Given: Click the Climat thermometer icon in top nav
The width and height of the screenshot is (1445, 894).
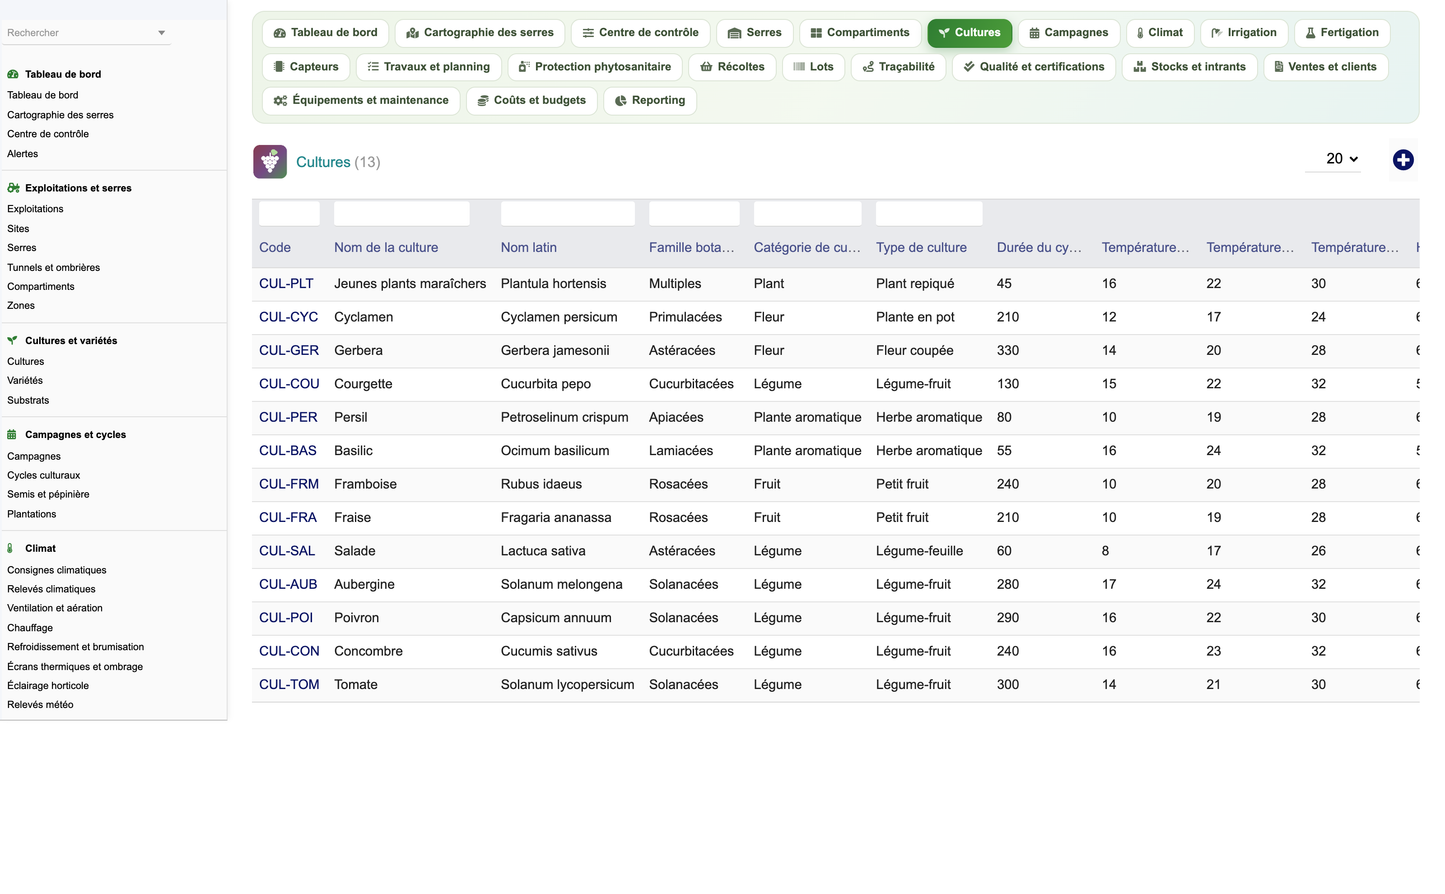Looking at the screenshot, I should tap(1140, 33).
